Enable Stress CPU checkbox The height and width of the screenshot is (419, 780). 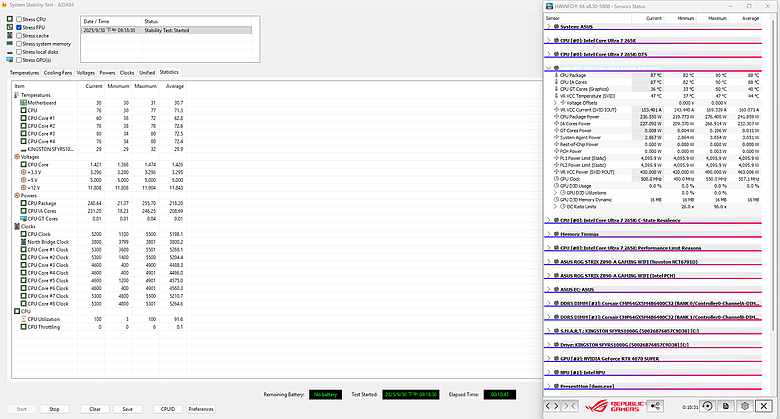[19, 19]
